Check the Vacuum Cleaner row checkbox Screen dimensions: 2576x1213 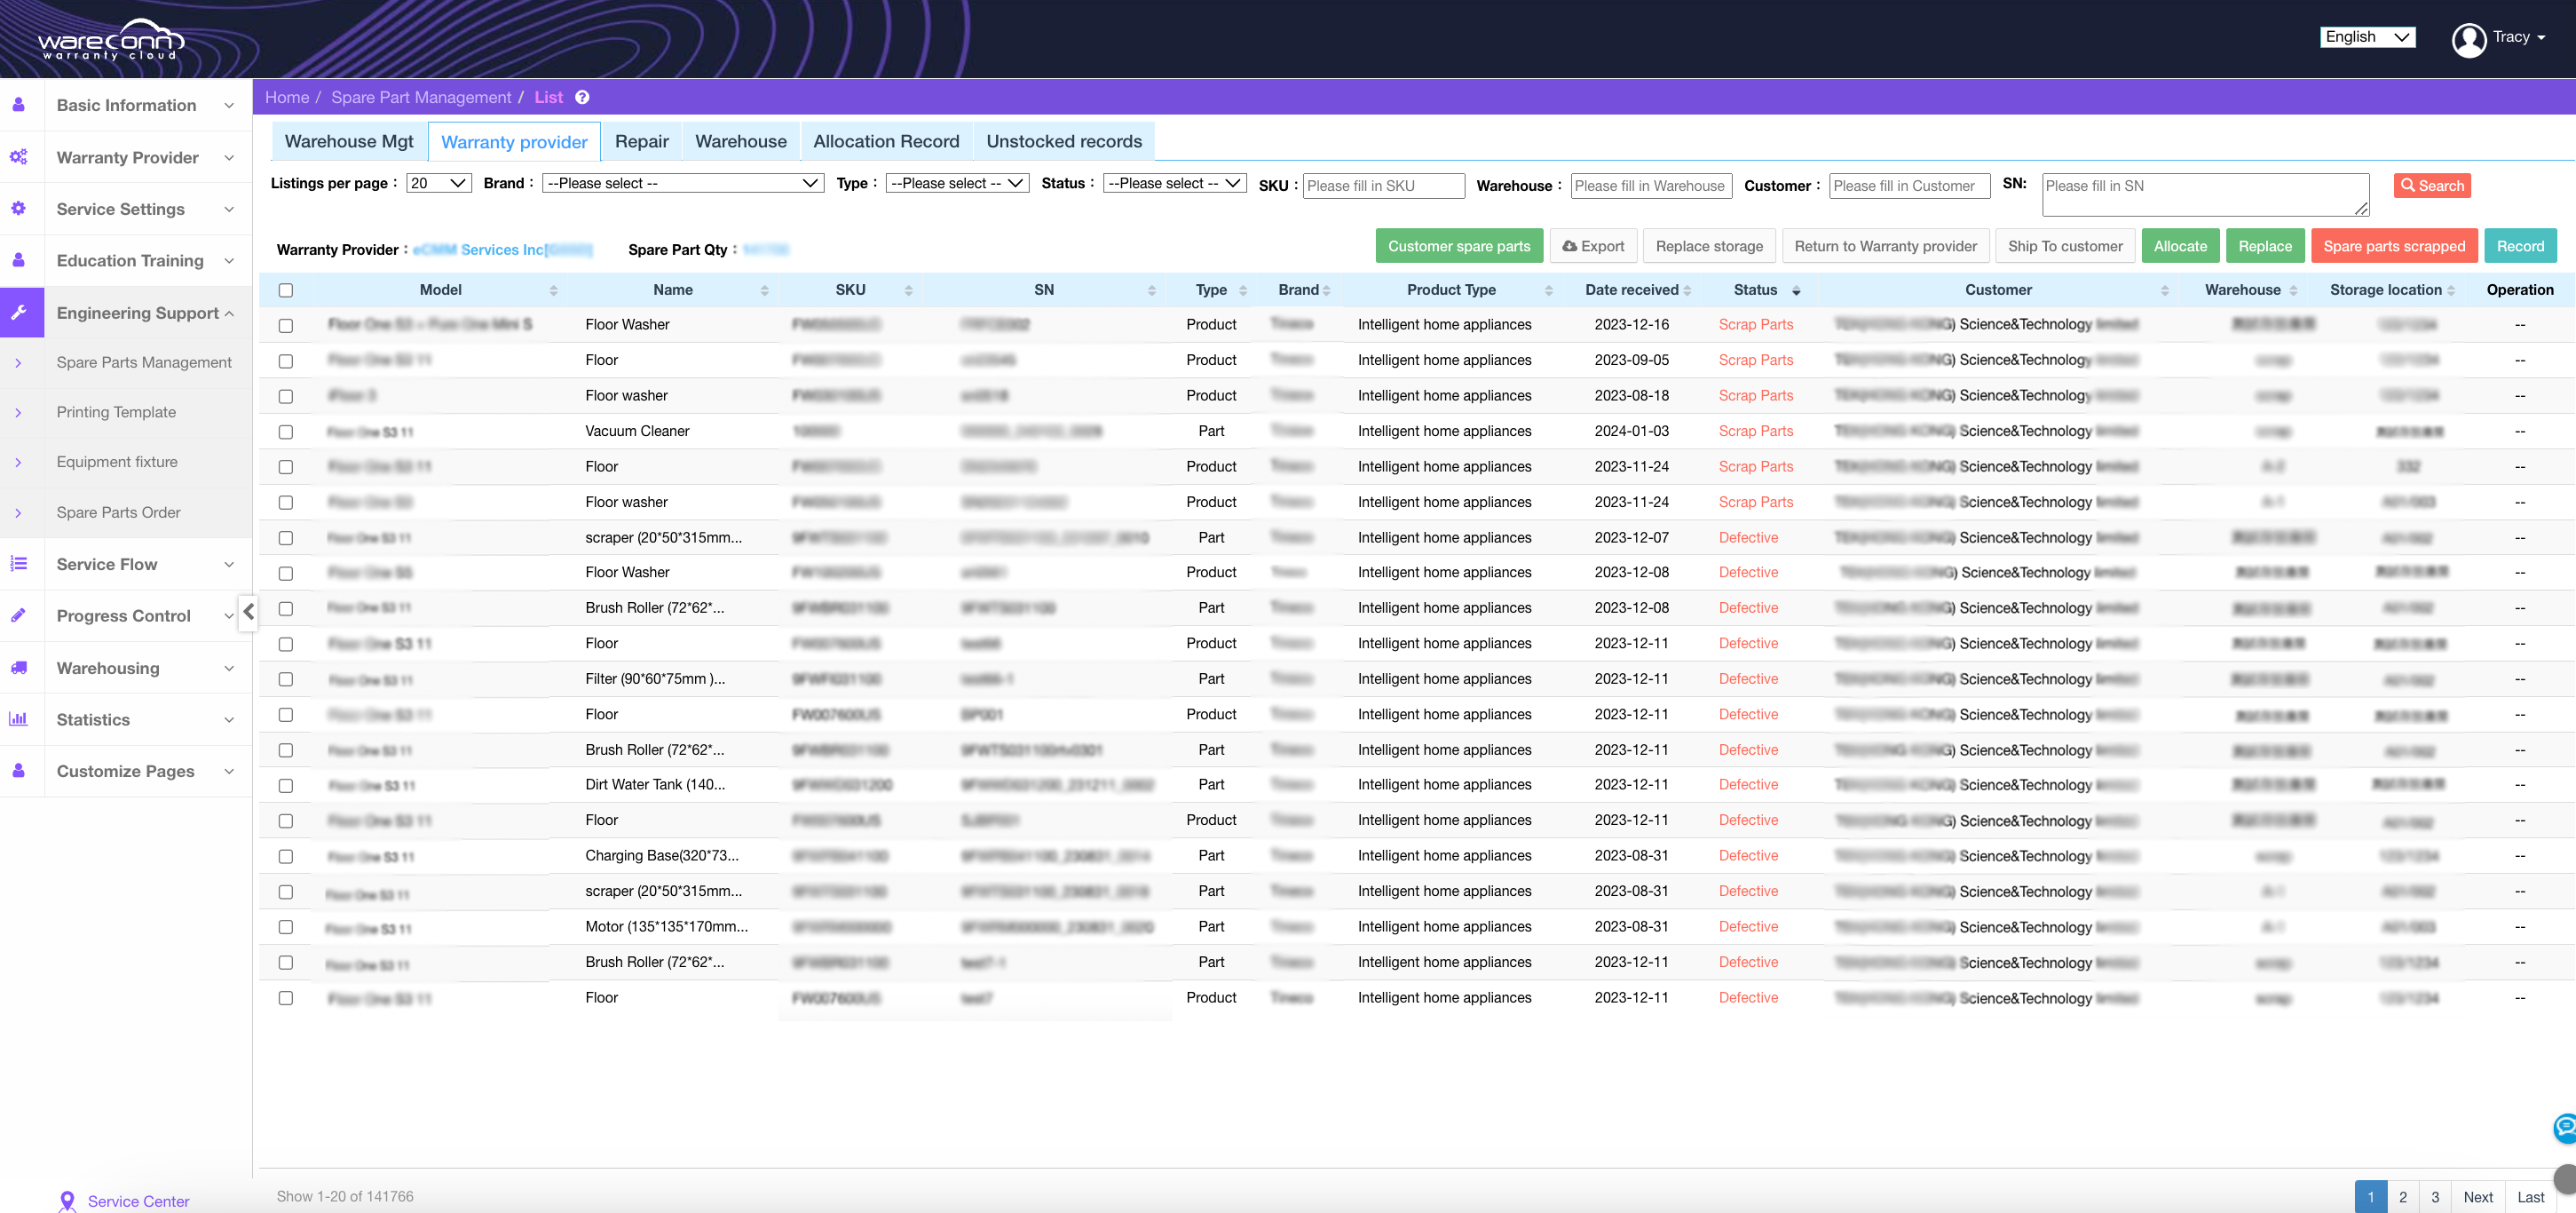pyautogui.click(x=286, y=432)
